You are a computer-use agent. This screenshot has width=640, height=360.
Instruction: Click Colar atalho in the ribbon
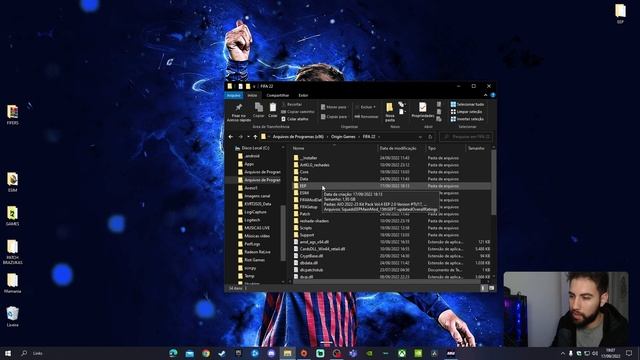pos(295,119)
